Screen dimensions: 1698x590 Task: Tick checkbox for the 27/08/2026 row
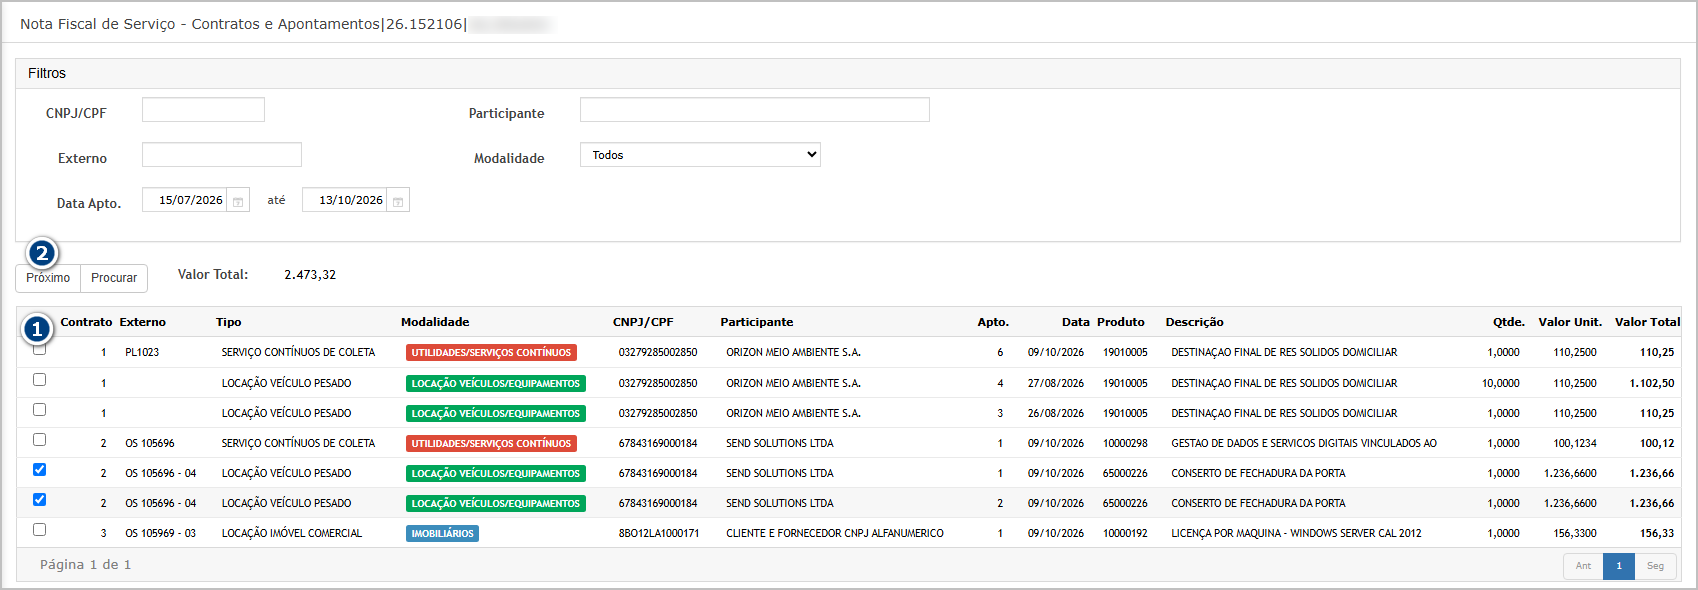pyautogui.click(x=40, y=380)
